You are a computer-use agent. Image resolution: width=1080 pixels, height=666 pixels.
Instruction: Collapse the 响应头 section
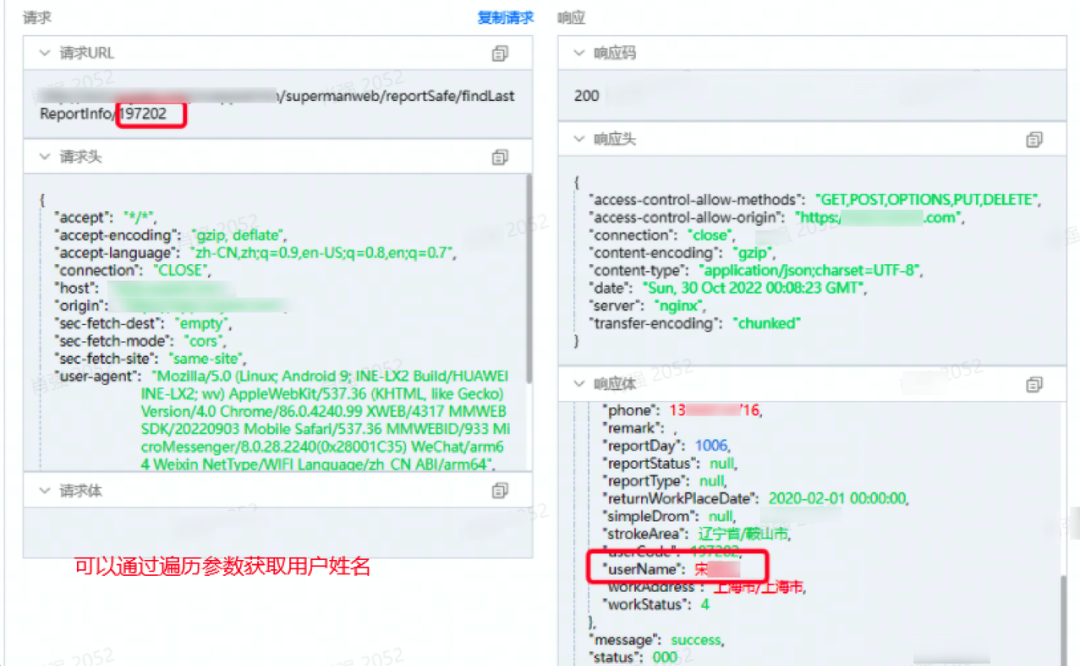coord(579,139)
